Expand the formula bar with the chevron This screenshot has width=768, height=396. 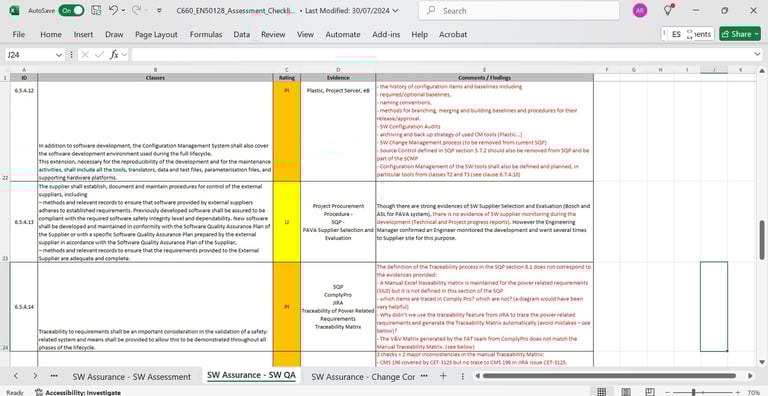(x=757, y=54)
